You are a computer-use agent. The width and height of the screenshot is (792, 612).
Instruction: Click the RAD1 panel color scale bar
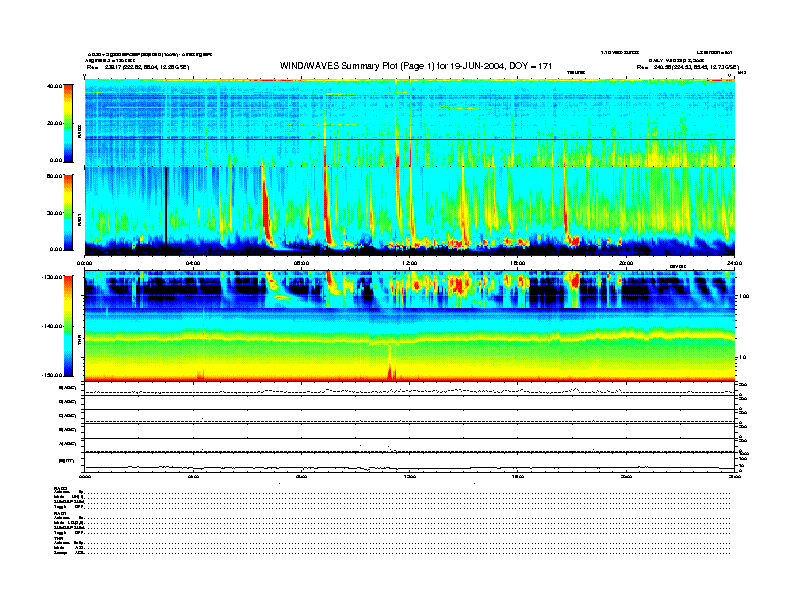[x=69, y=211]
